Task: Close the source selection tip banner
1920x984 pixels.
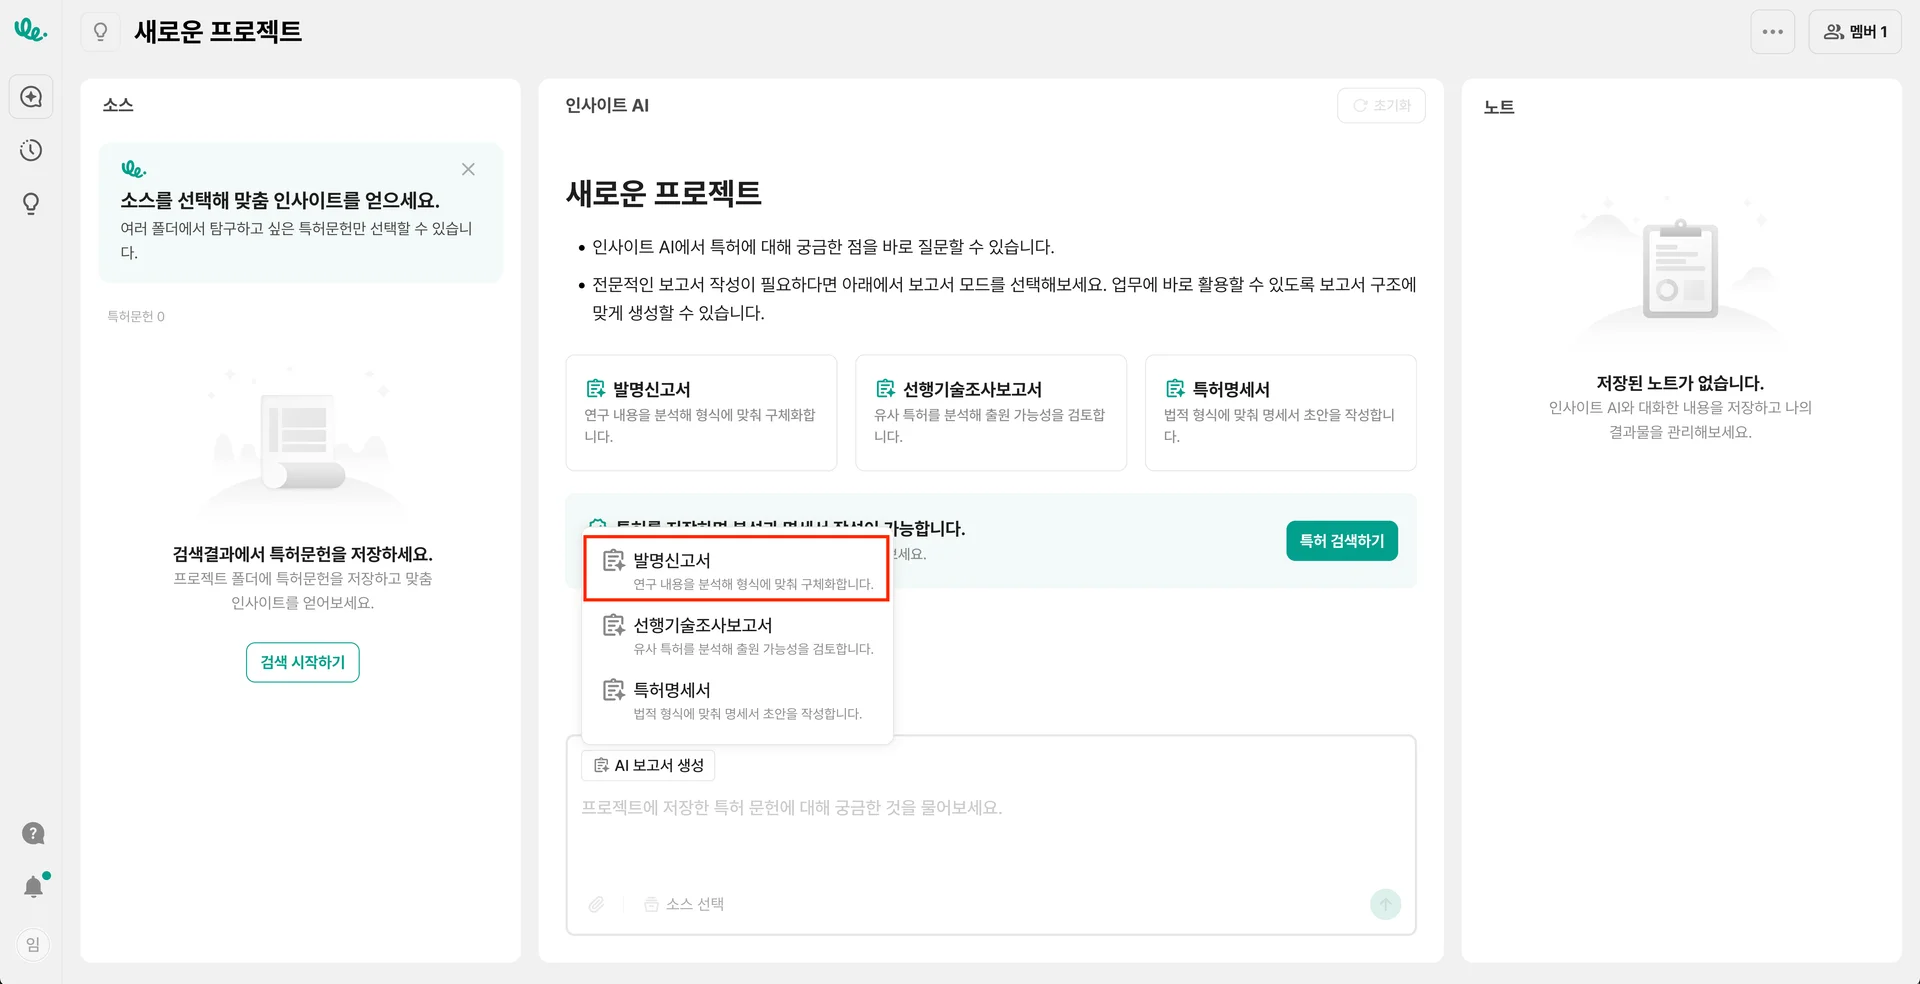Action: pos(468,169)
